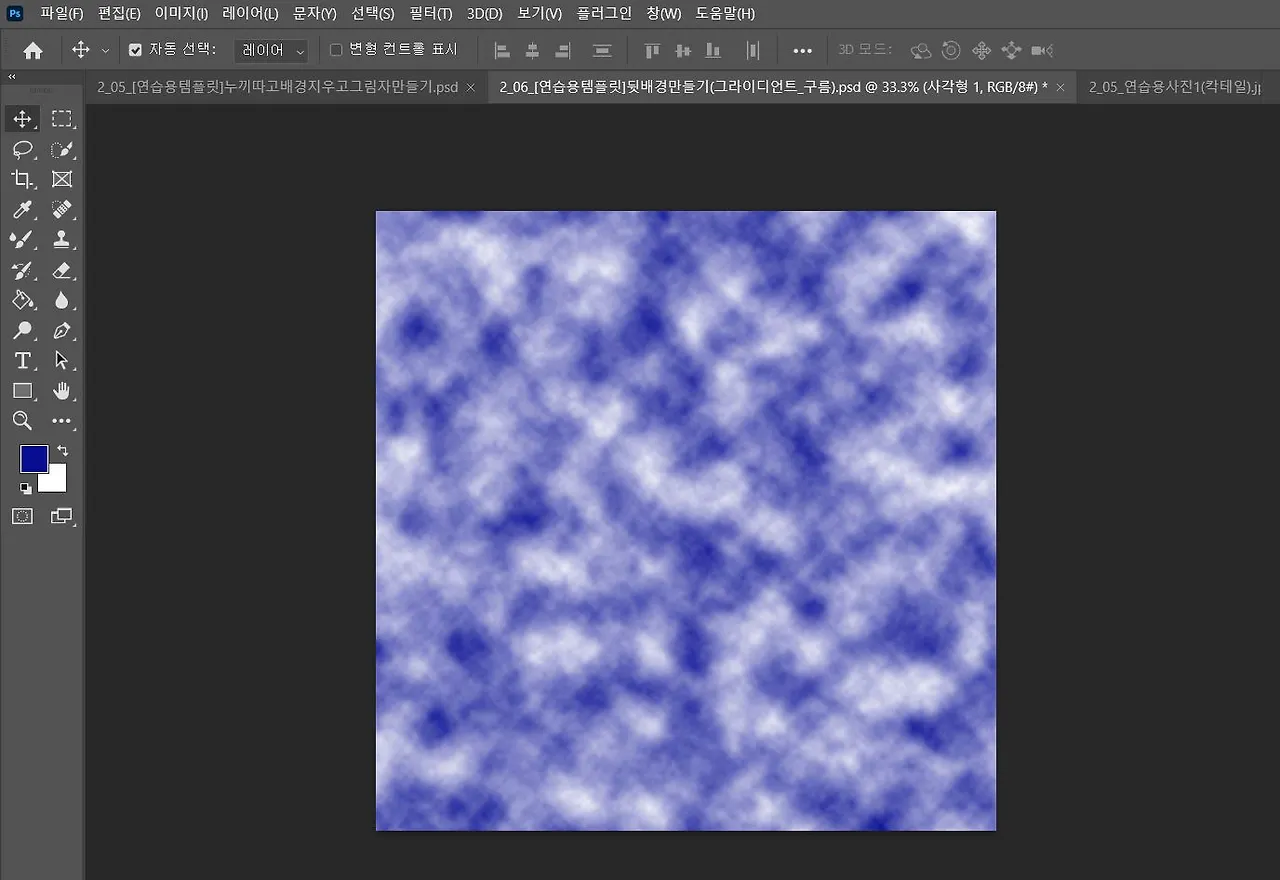The height and width of the screenshot is (880, 1280).
Task: Open the foreground color picker (dark blue)
Action: point(33,459)
